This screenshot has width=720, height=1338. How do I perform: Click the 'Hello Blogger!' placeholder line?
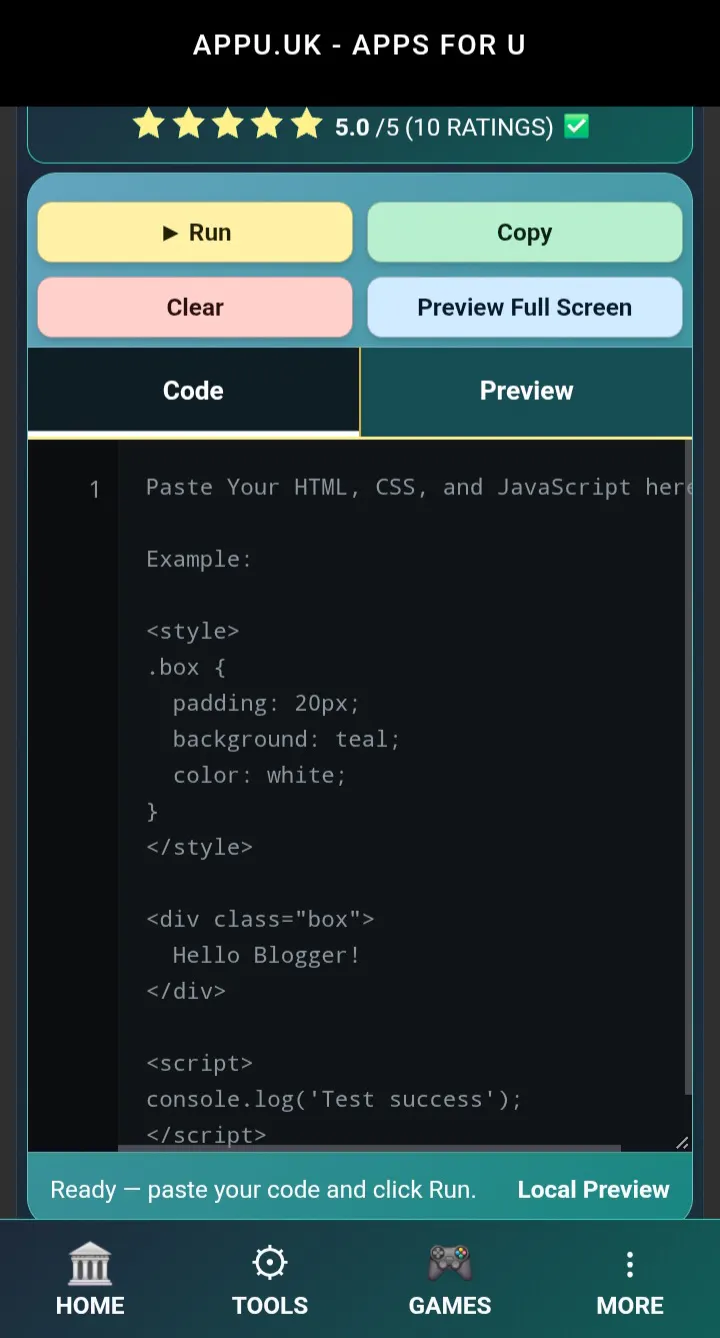point(266,955)
